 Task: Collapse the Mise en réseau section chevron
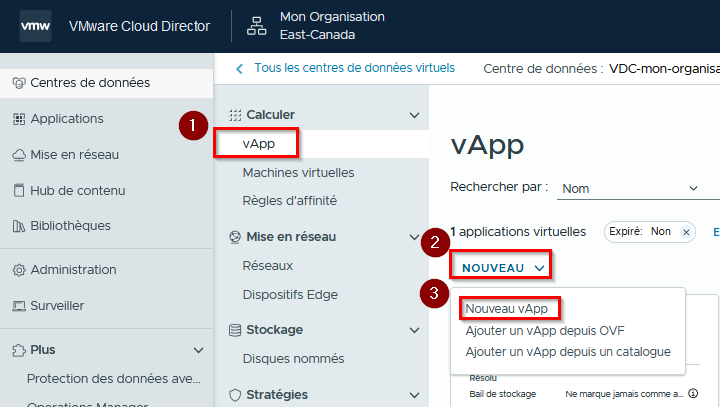[x=414, y=237]
